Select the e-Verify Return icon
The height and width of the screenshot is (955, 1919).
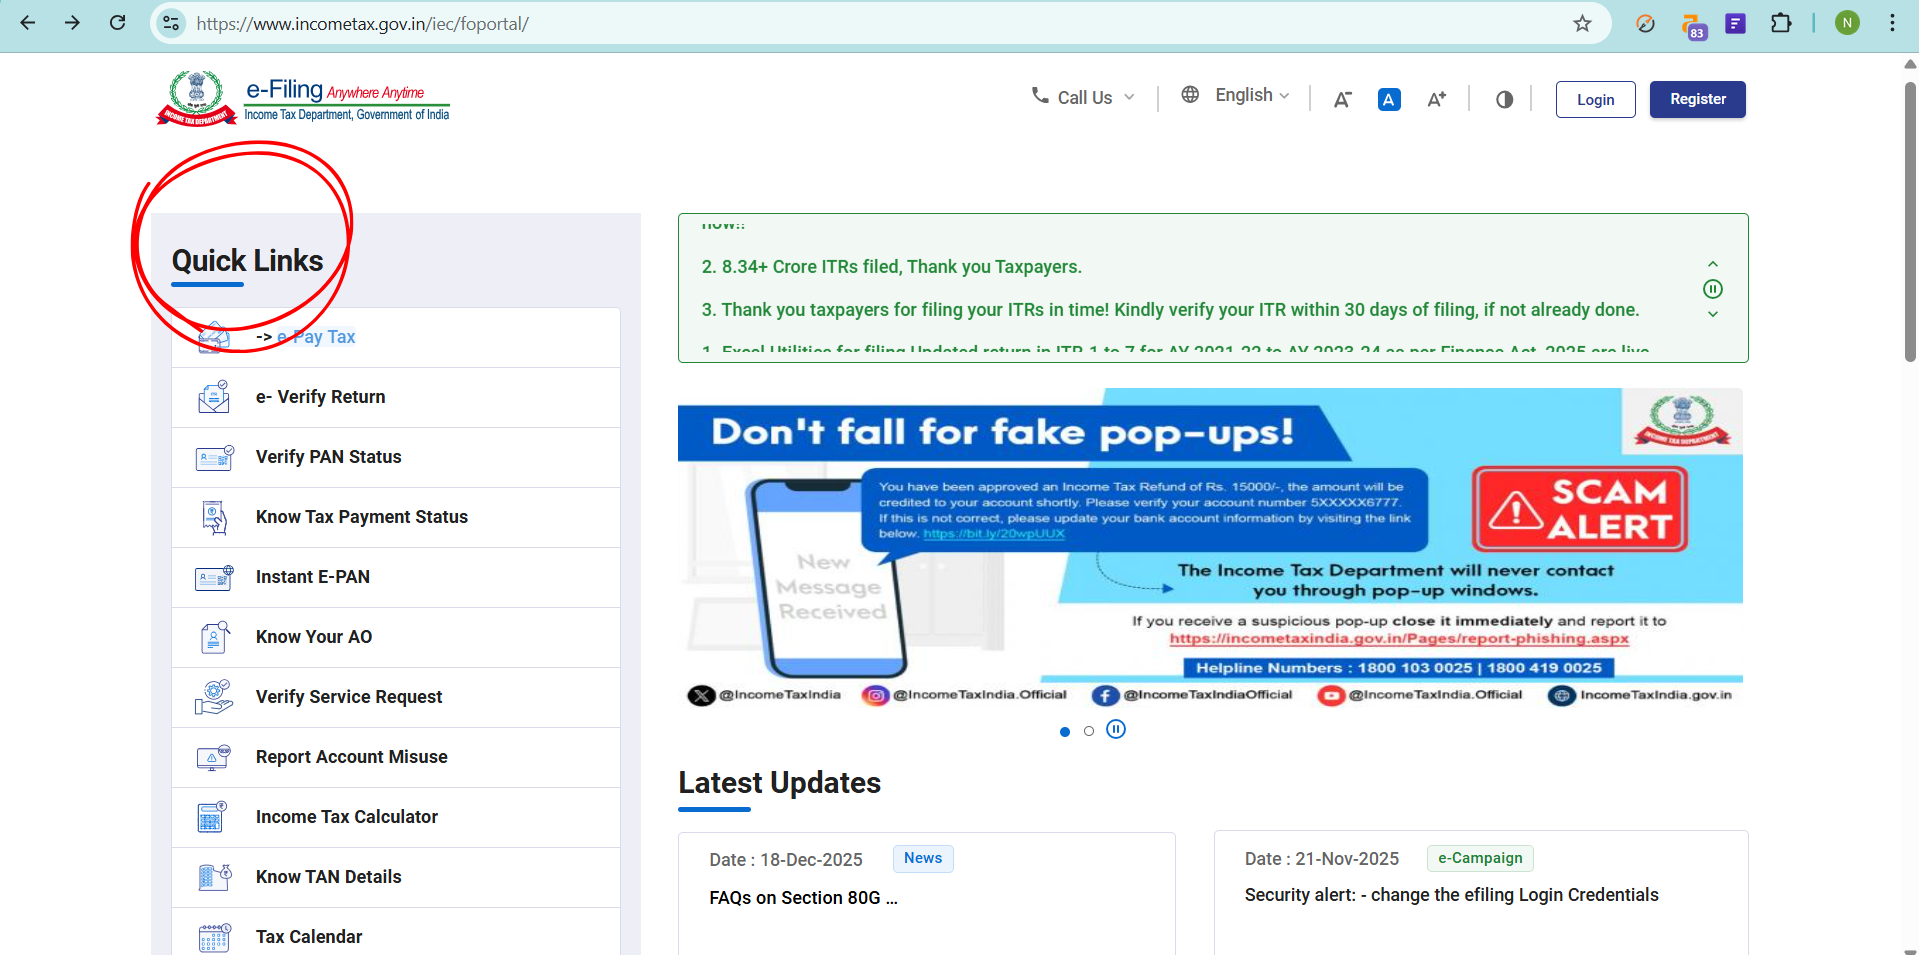(213, 397)
